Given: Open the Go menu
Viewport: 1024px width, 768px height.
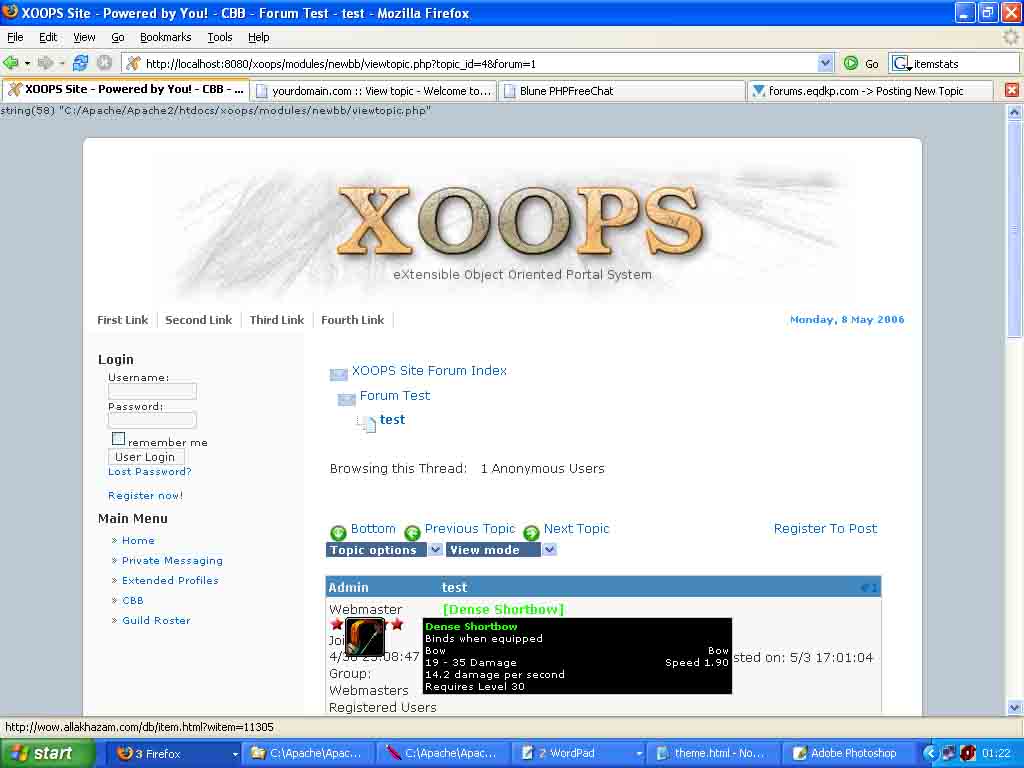Looking at the screenshot, I should [x=118, y=37].
